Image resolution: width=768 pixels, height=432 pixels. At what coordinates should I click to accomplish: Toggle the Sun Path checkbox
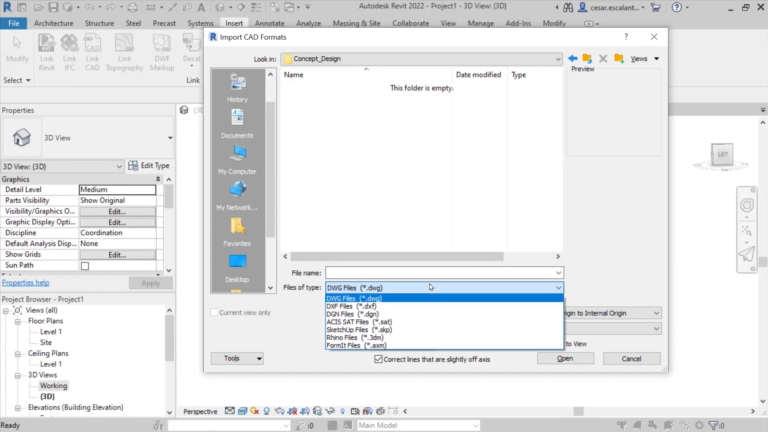click(85, 266)
